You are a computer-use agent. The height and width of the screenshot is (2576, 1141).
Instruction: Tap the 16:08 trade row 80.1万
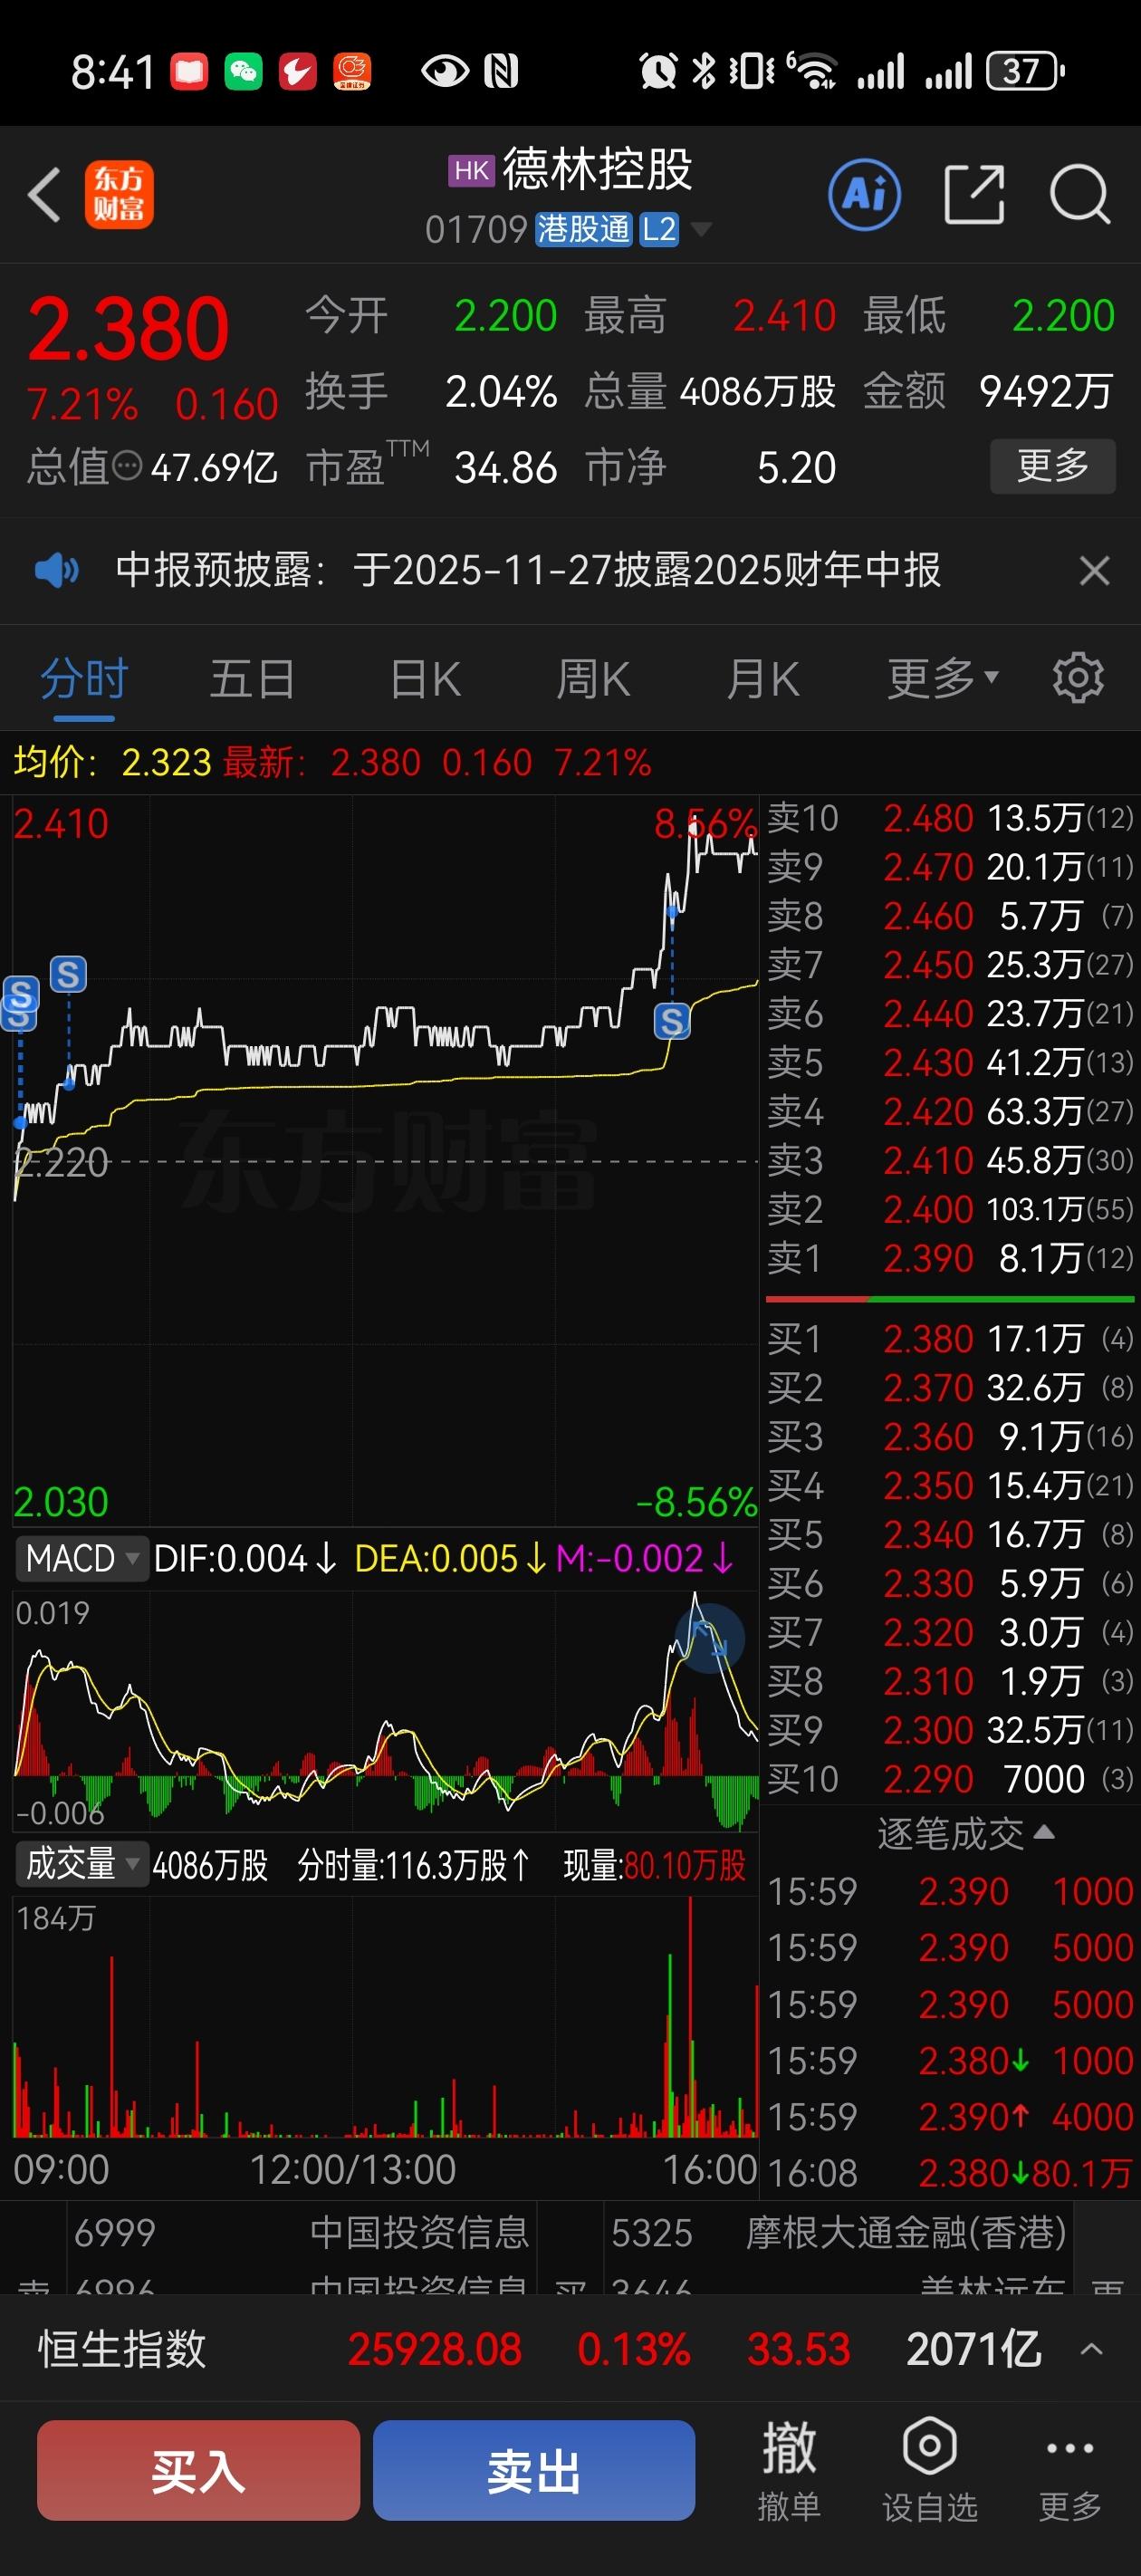click(950, 2173)
